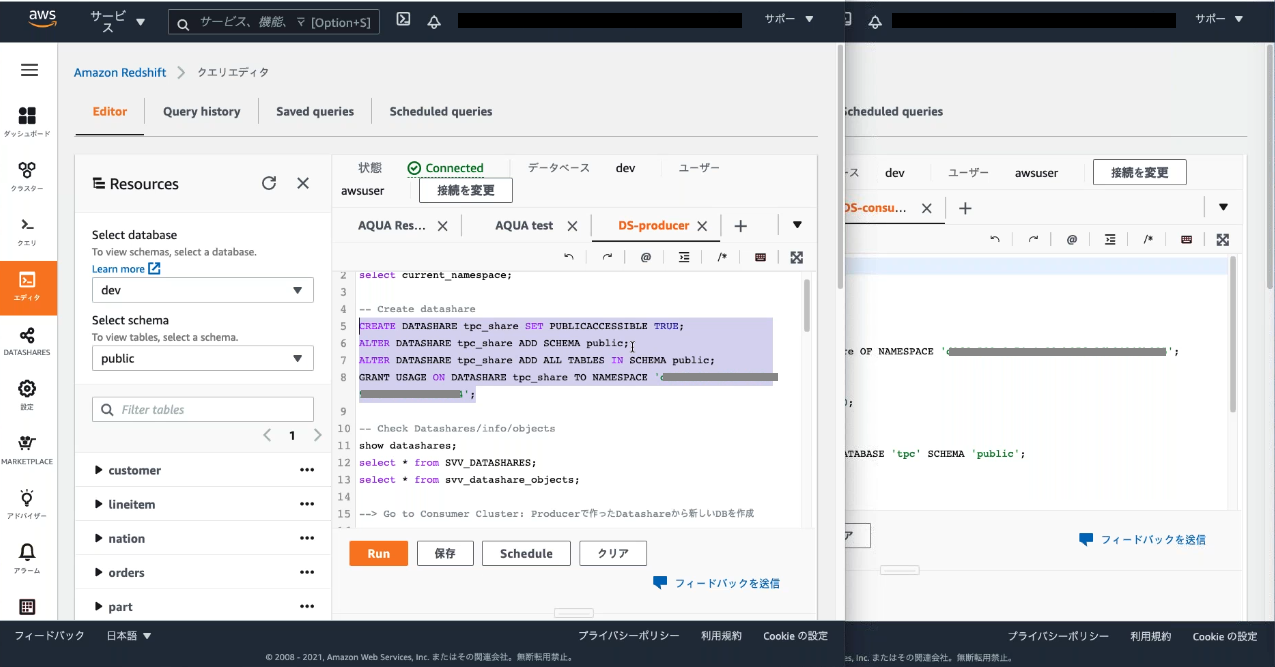
Task: Toggle comment icon in left editor toolbar
Action: coord(722,257)
